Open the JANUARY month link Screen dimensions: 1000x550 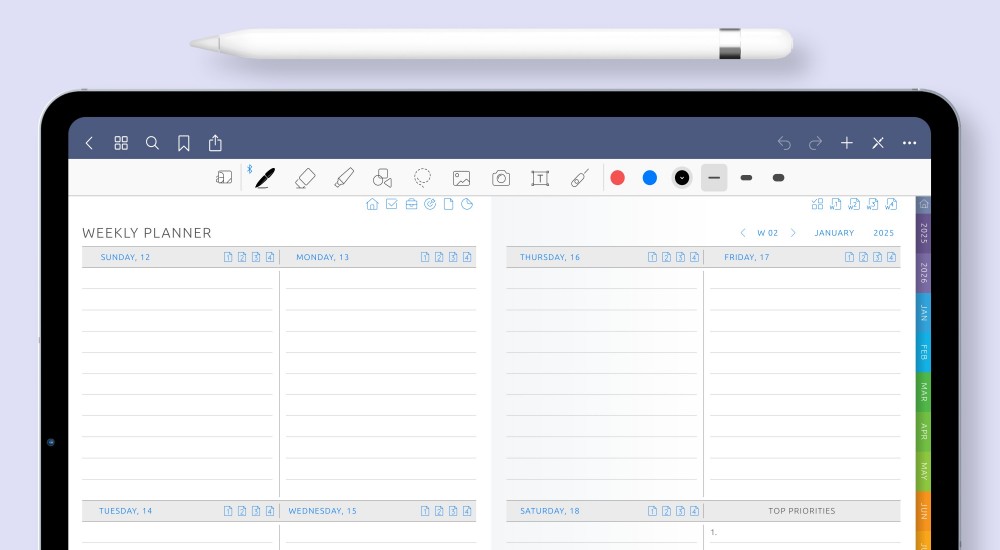tap(834, 233)
